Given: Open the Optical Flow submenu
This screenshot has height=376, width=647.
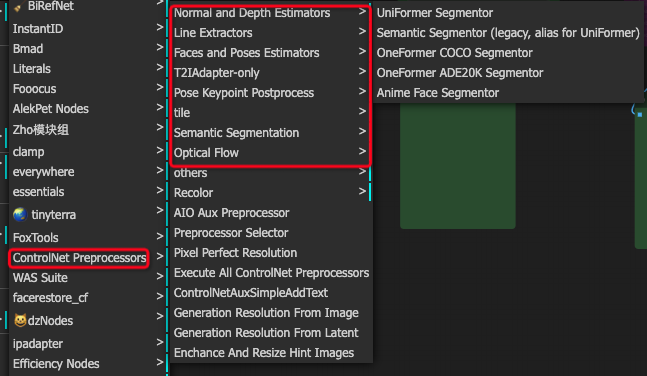Looking at the screenshot, I should click(x=270, y=153).
